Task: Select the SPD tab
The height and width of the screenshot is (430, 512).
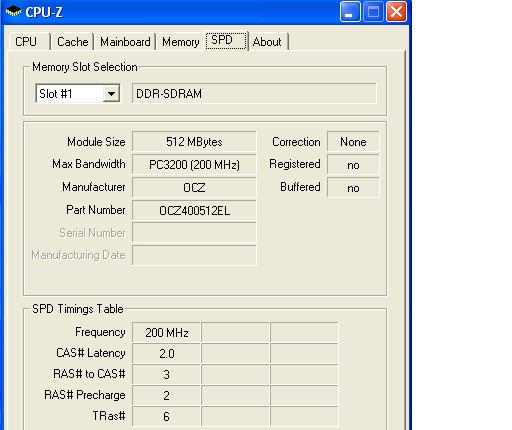Action: (226, 40)
